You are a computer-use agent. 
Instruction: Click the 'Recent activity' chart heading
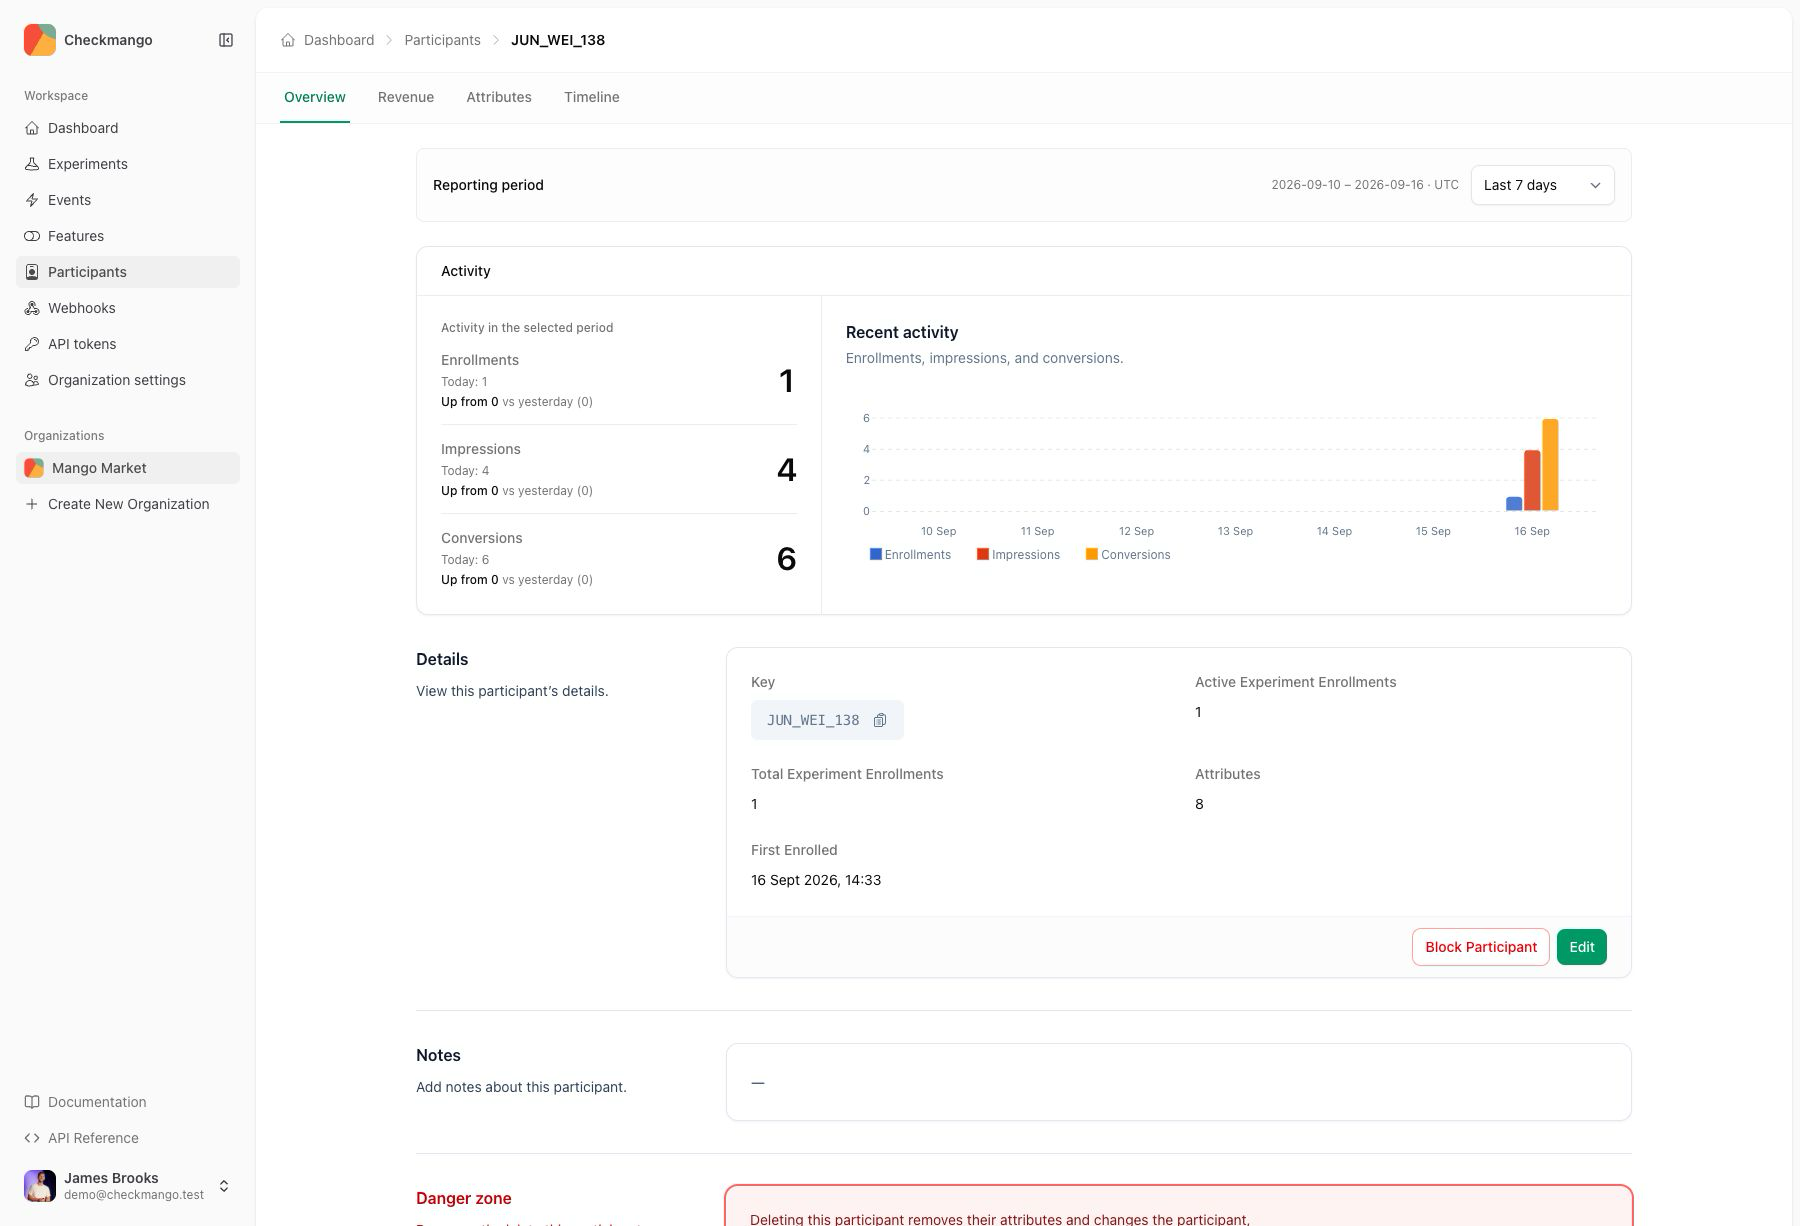[902, 332]
